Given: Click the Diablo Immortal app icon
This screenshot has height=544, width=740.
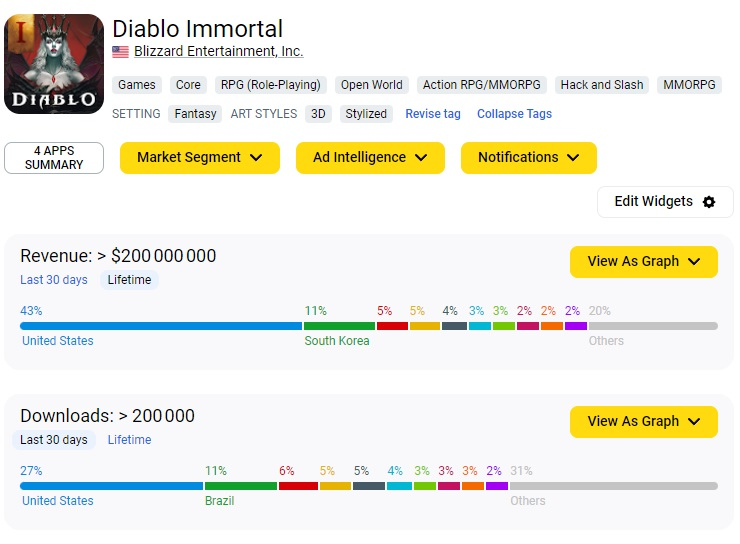Looking at the screenshot, I should click(x=54, y=64).
